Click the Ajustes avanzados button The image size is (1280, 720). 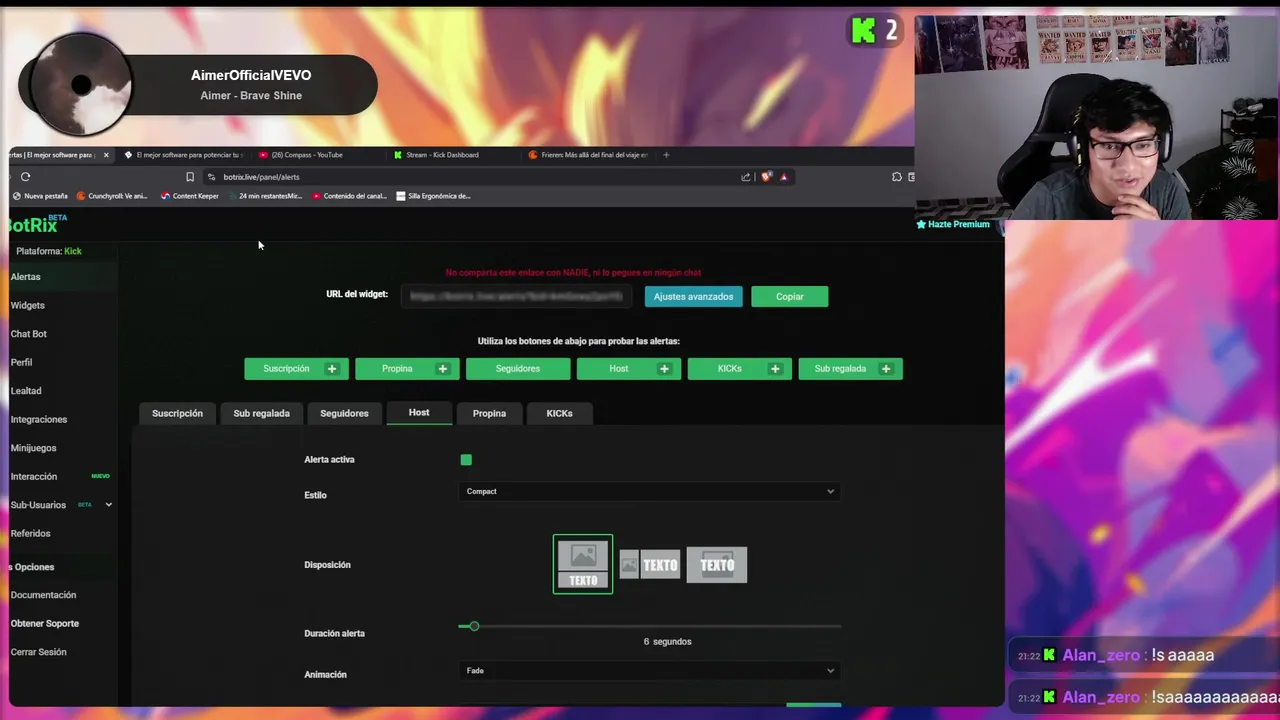(694, 297)
